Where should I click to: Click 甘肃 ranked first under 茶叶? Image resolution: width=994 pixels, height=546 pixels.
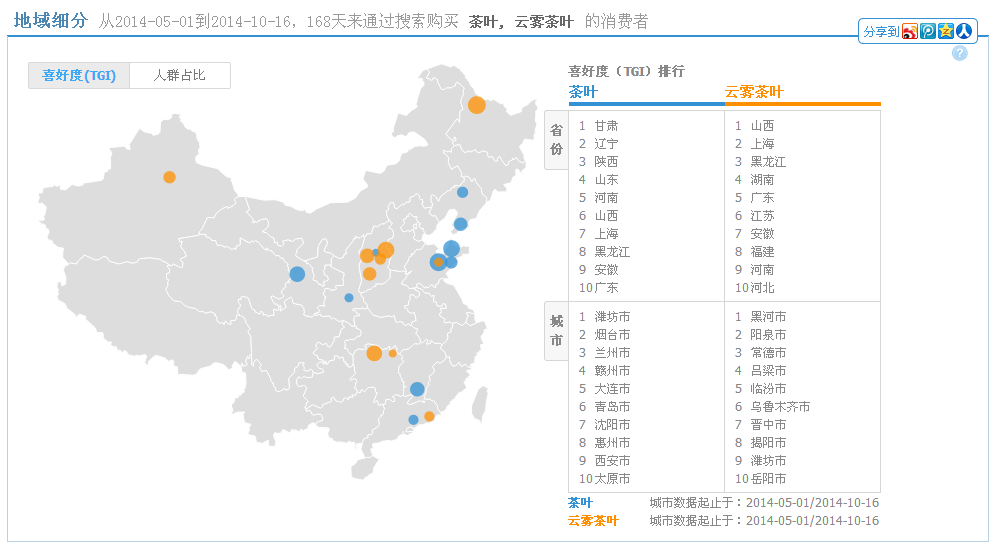click(606, 126)
